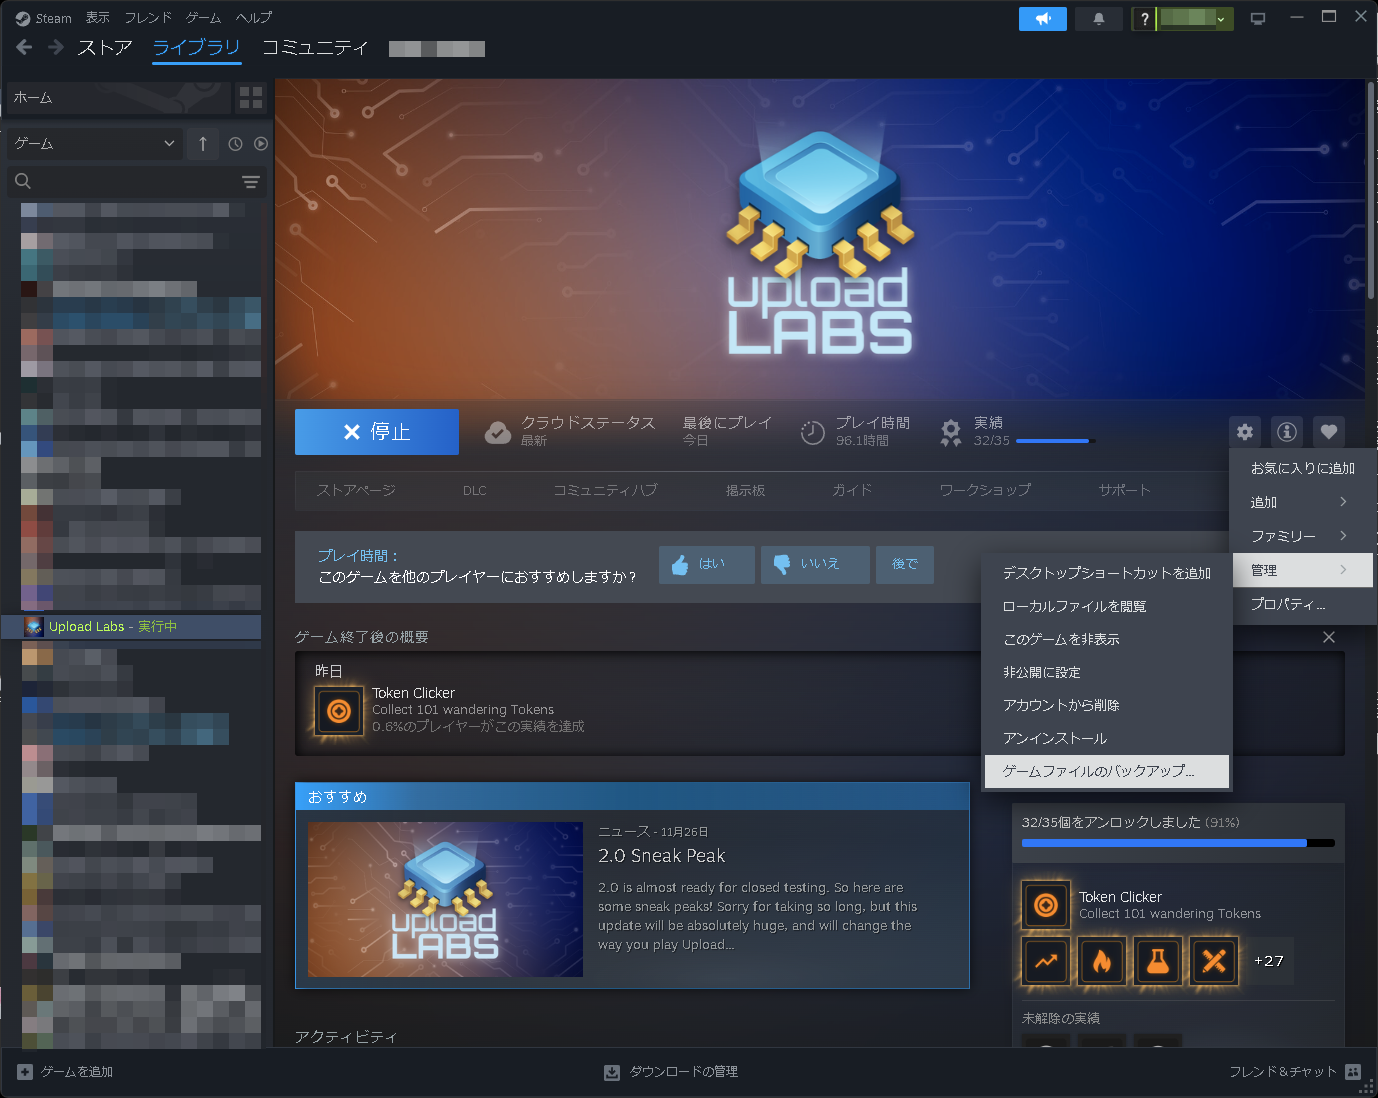
Task: Select the trending-graph achievement category icon
Action: click(1045, 961)
